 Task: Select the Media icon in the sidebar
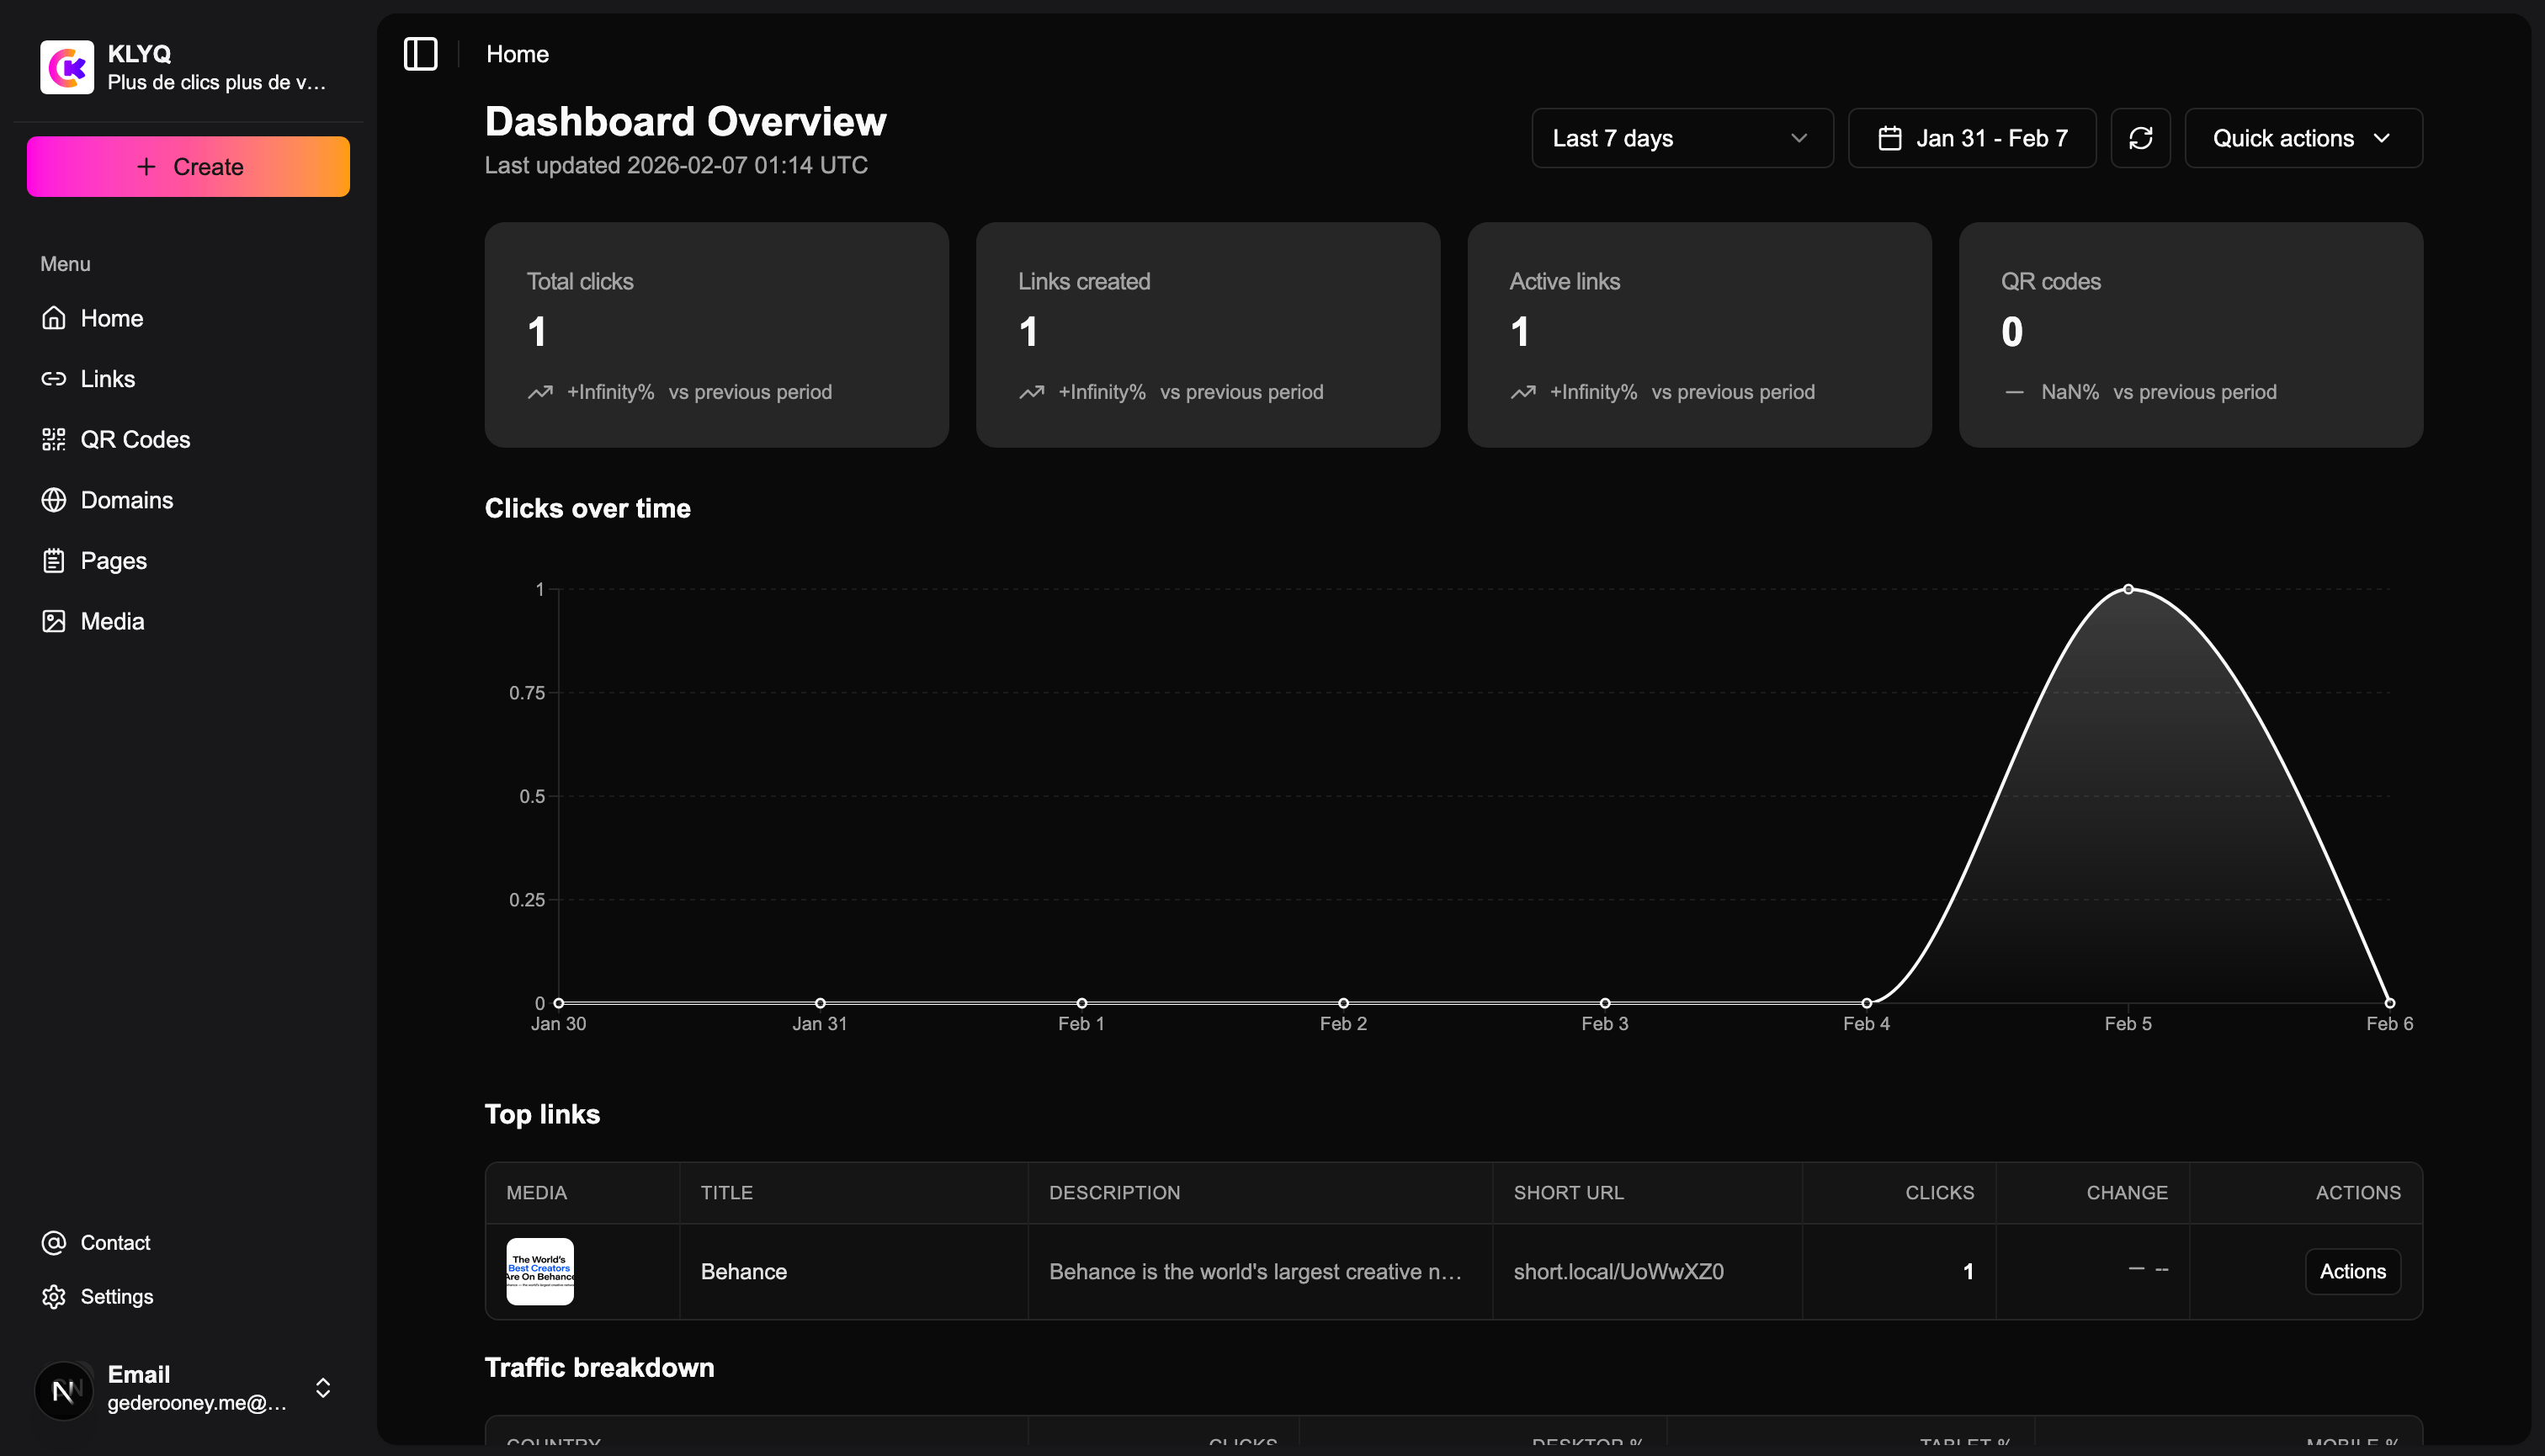[54, 620]
